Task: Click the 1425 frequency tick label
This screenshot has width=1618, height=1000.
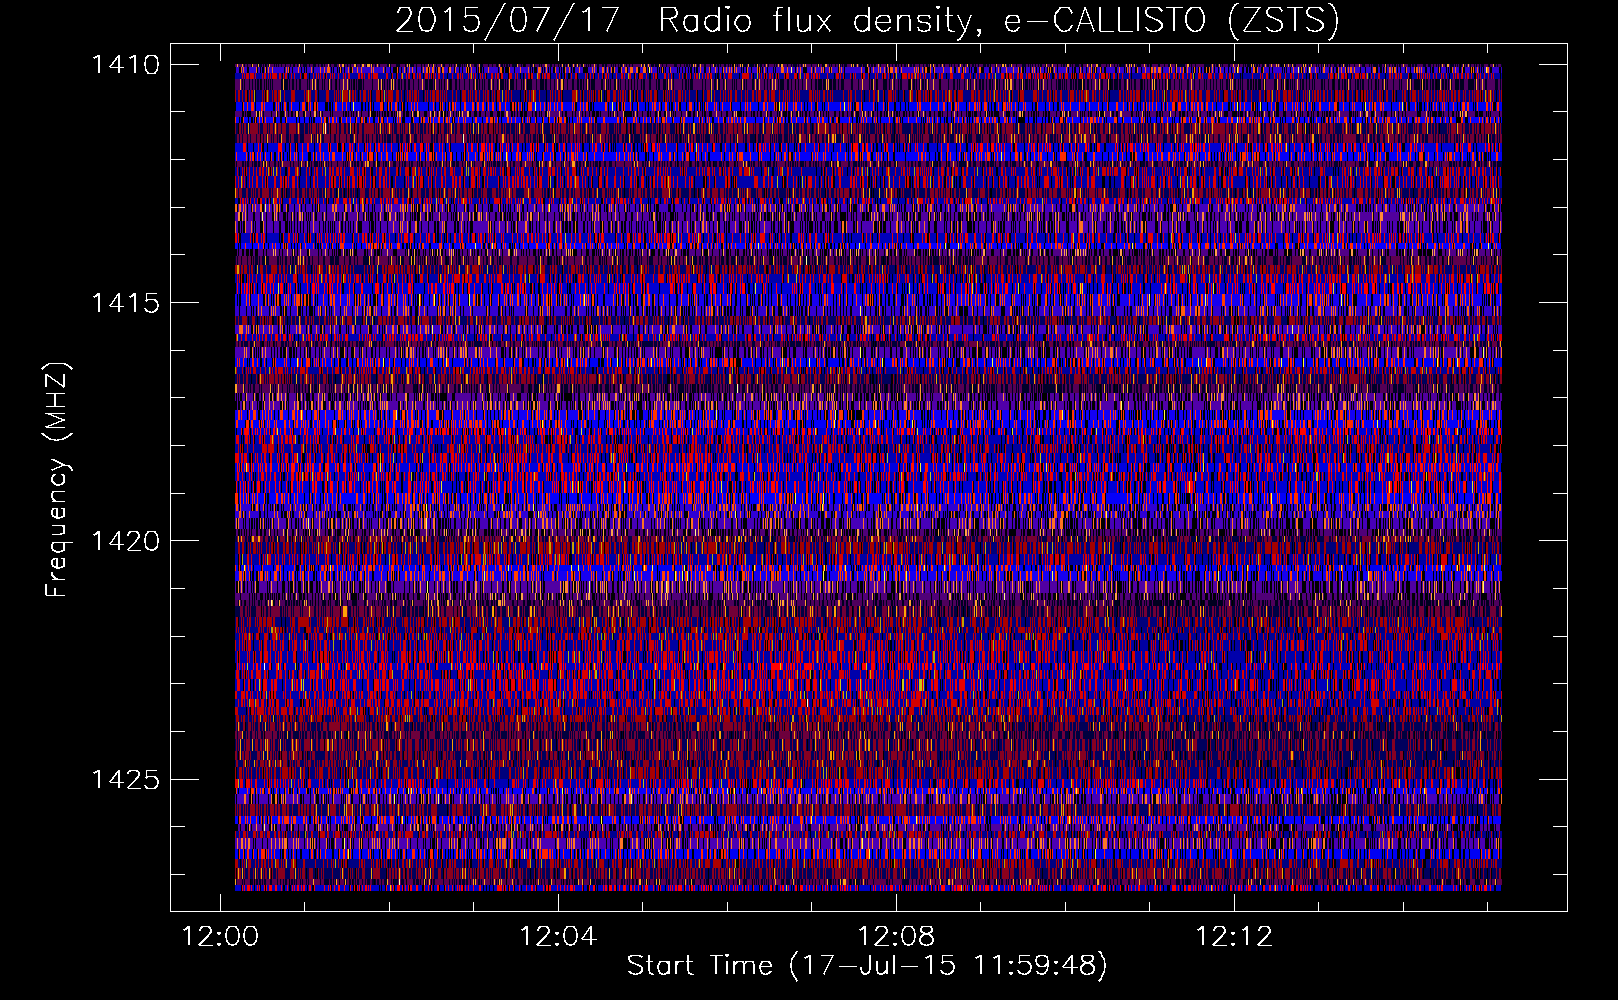Action: [125, 779]
